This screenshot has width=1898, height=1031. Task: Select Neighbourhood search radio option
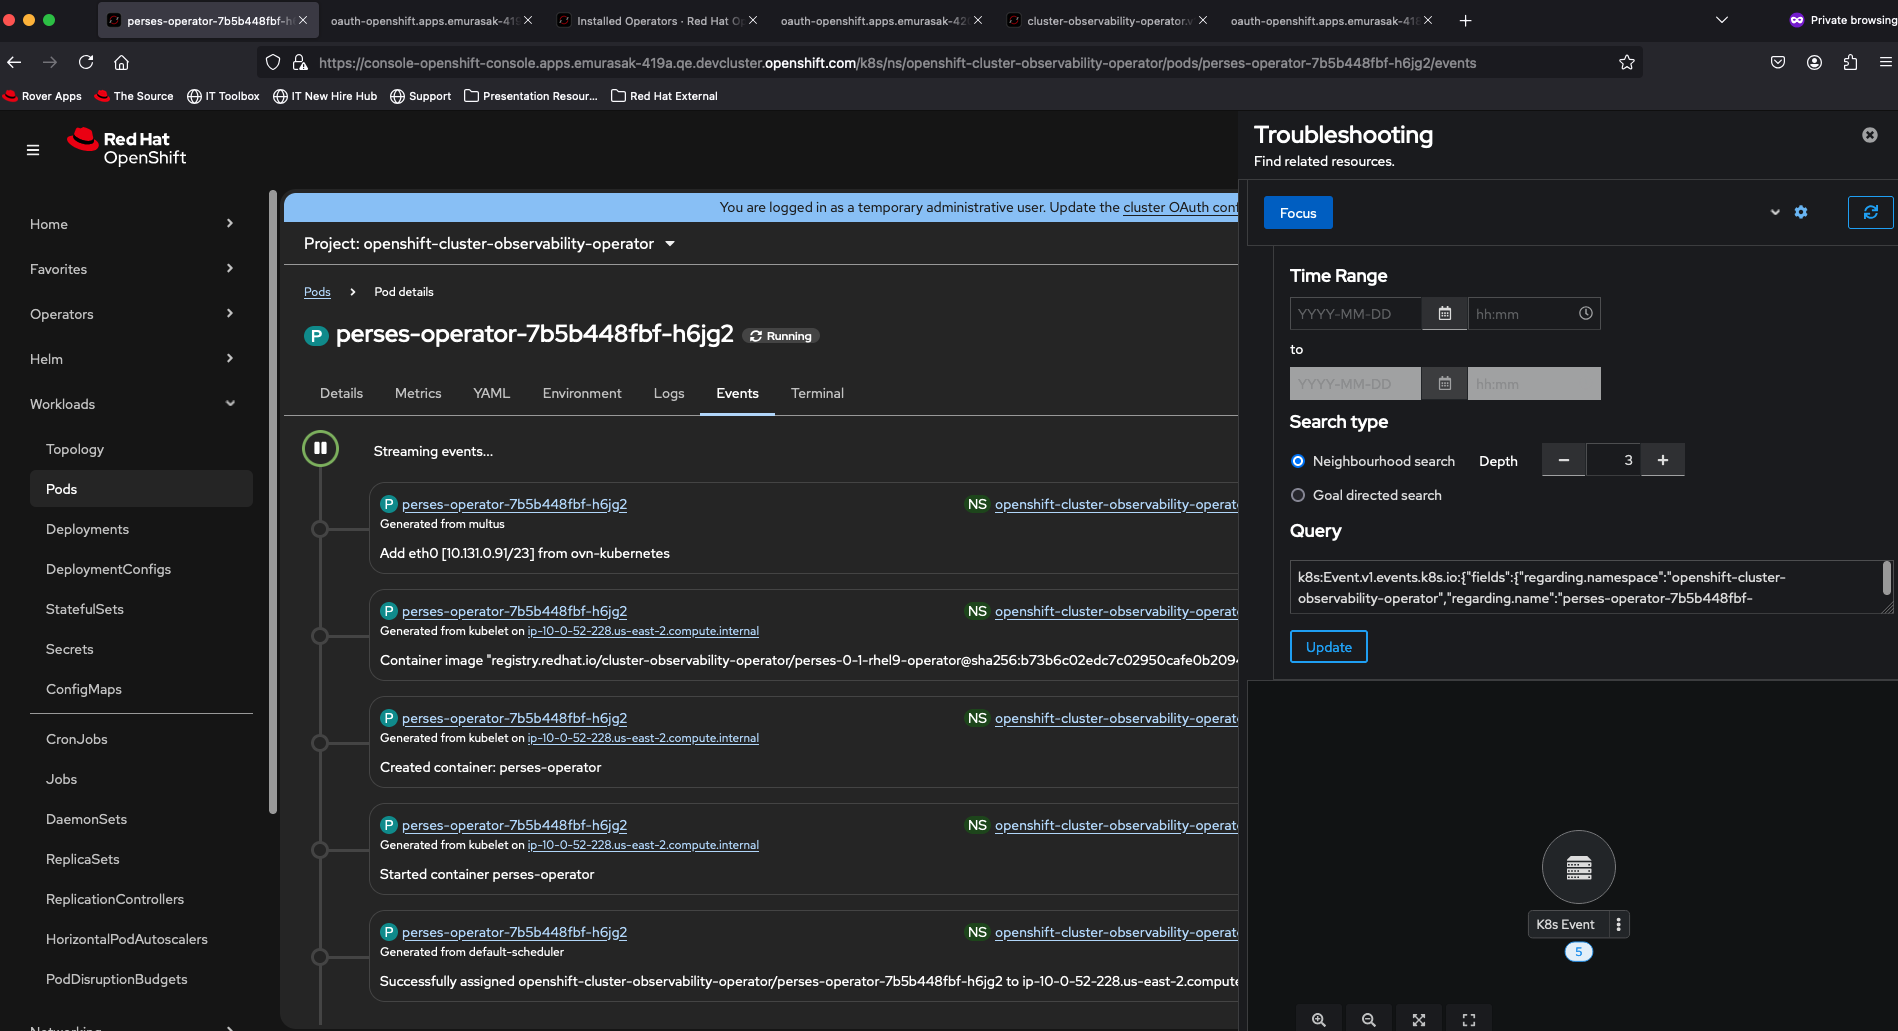click(x=1298, y=461)
